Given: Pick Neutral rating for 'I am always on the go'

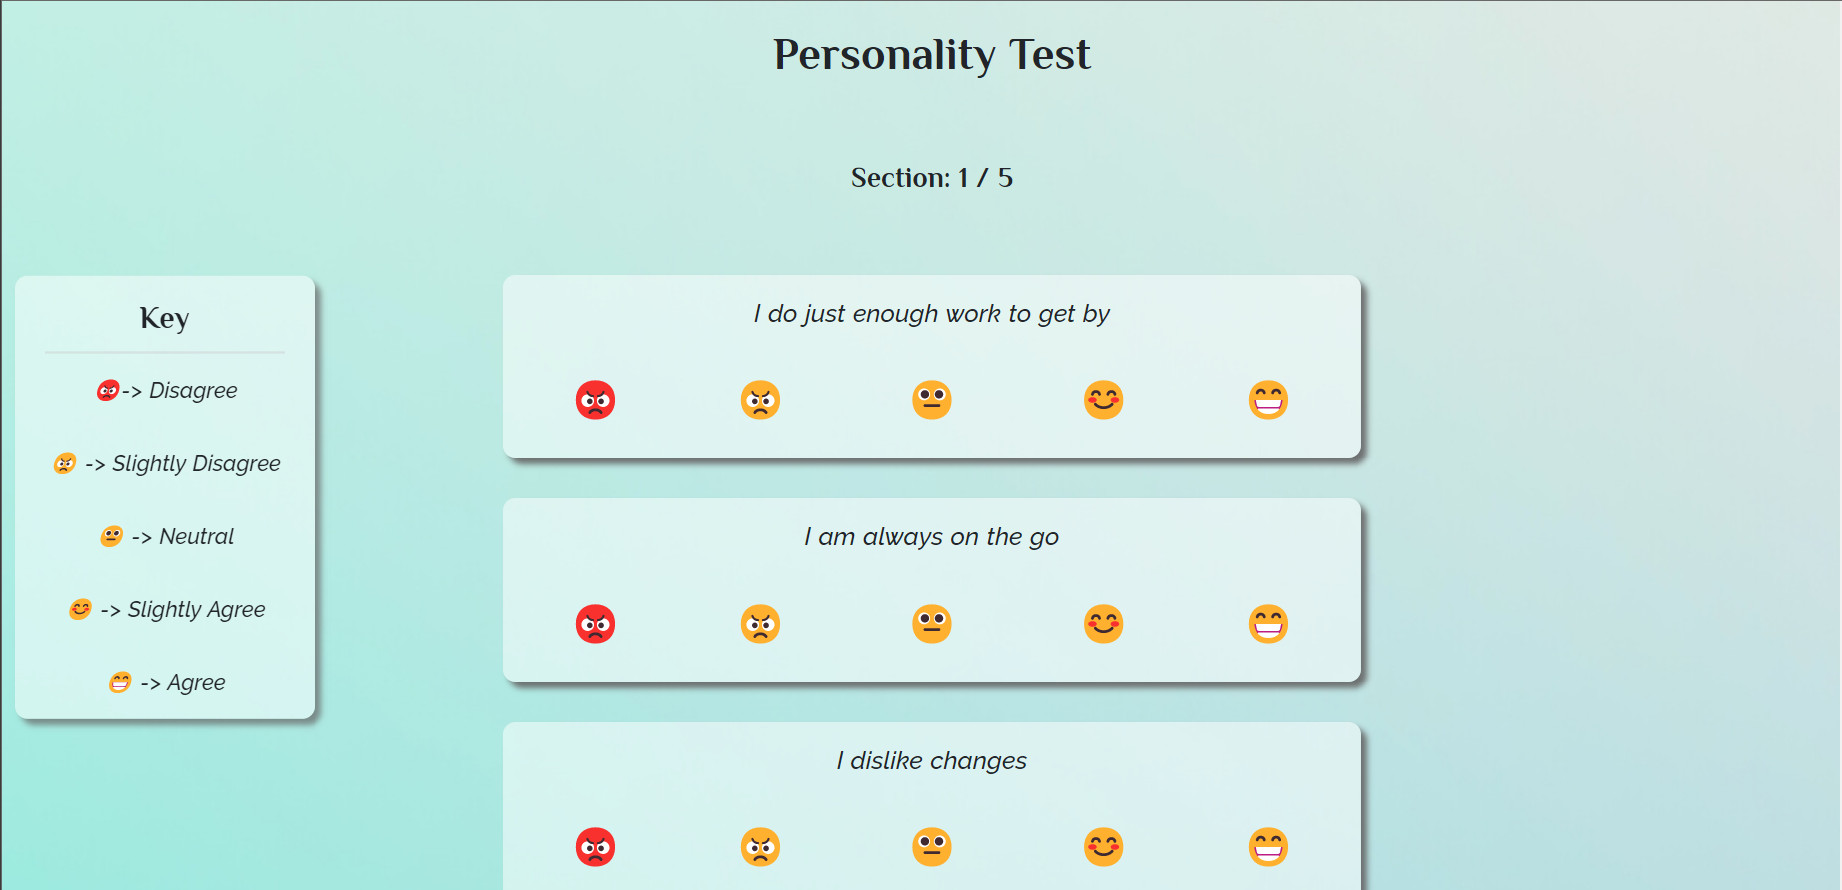Looking at the screenshot, I should [931, 623].
